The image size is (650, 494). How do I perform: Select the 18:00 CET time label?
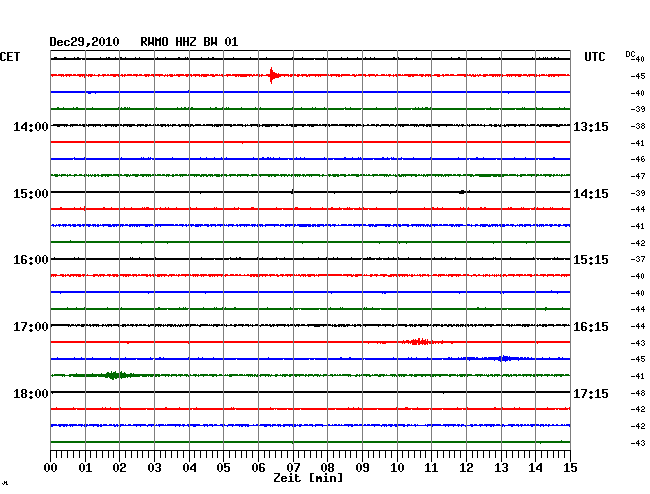(31, 393)
